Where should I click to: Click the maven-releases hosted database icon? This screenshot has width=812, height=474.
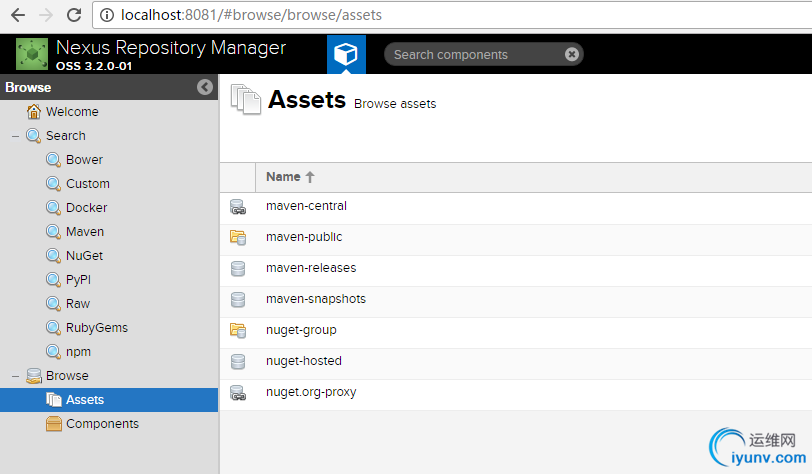(x=238, y=268)
